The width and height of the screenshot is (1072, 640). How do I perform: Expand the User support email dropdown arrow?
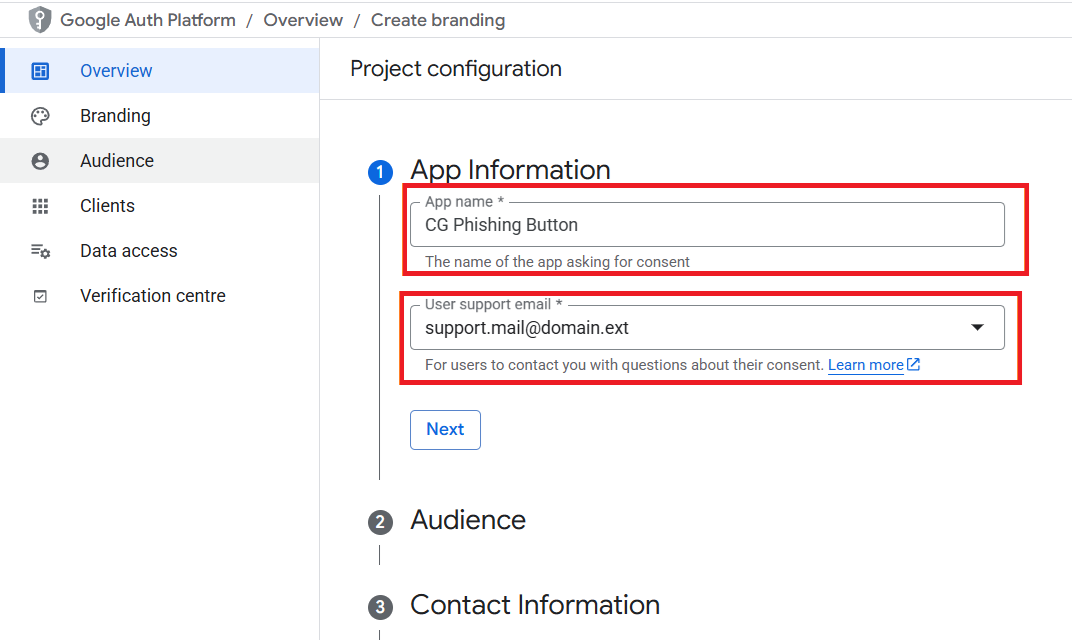coord(978,328)
